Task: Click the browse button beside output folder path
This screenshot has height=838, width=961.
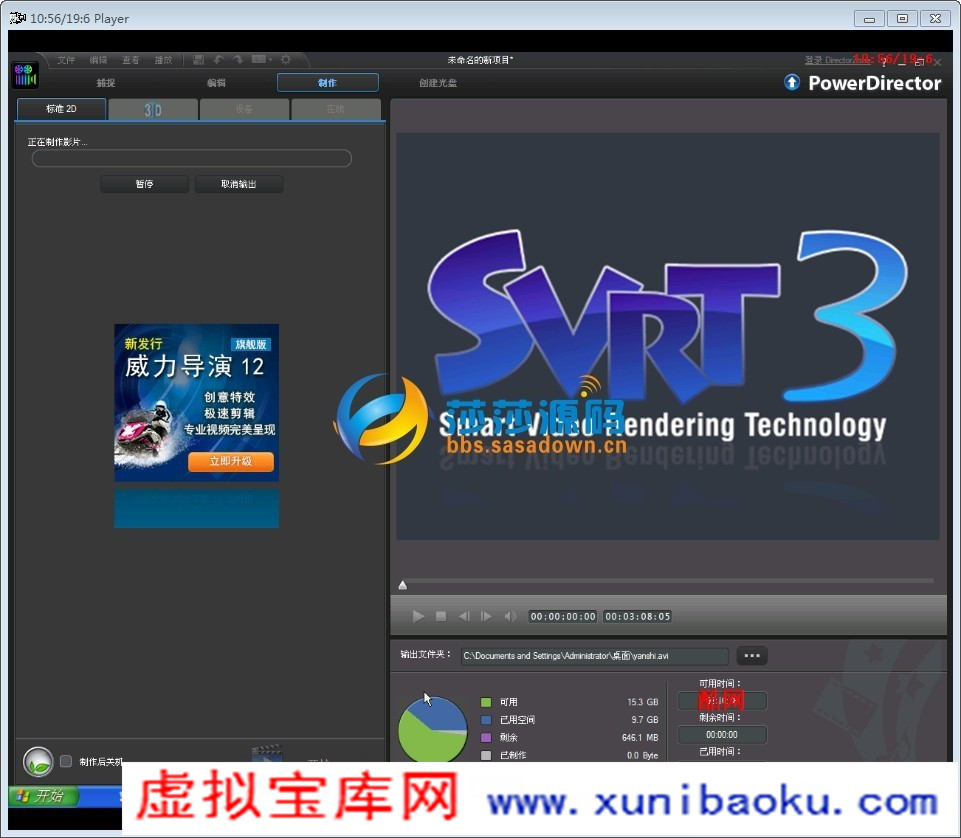Action: (x=752, y=656)
